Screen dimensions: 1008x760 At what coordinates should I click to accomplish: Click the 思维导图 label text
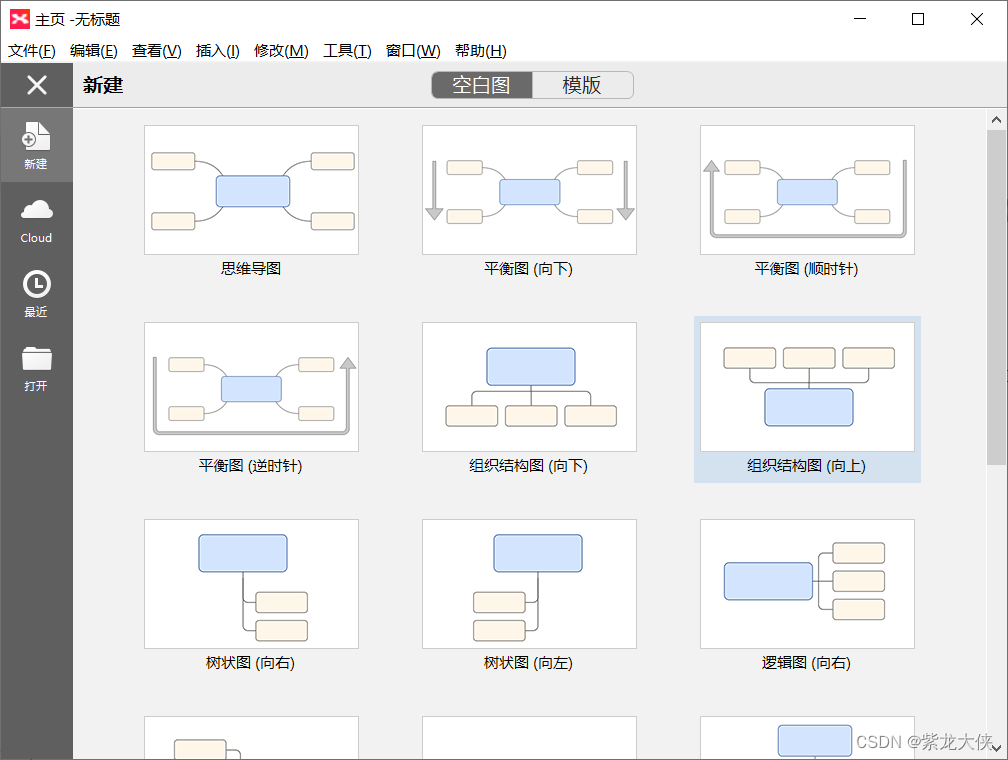pos(251,269)
